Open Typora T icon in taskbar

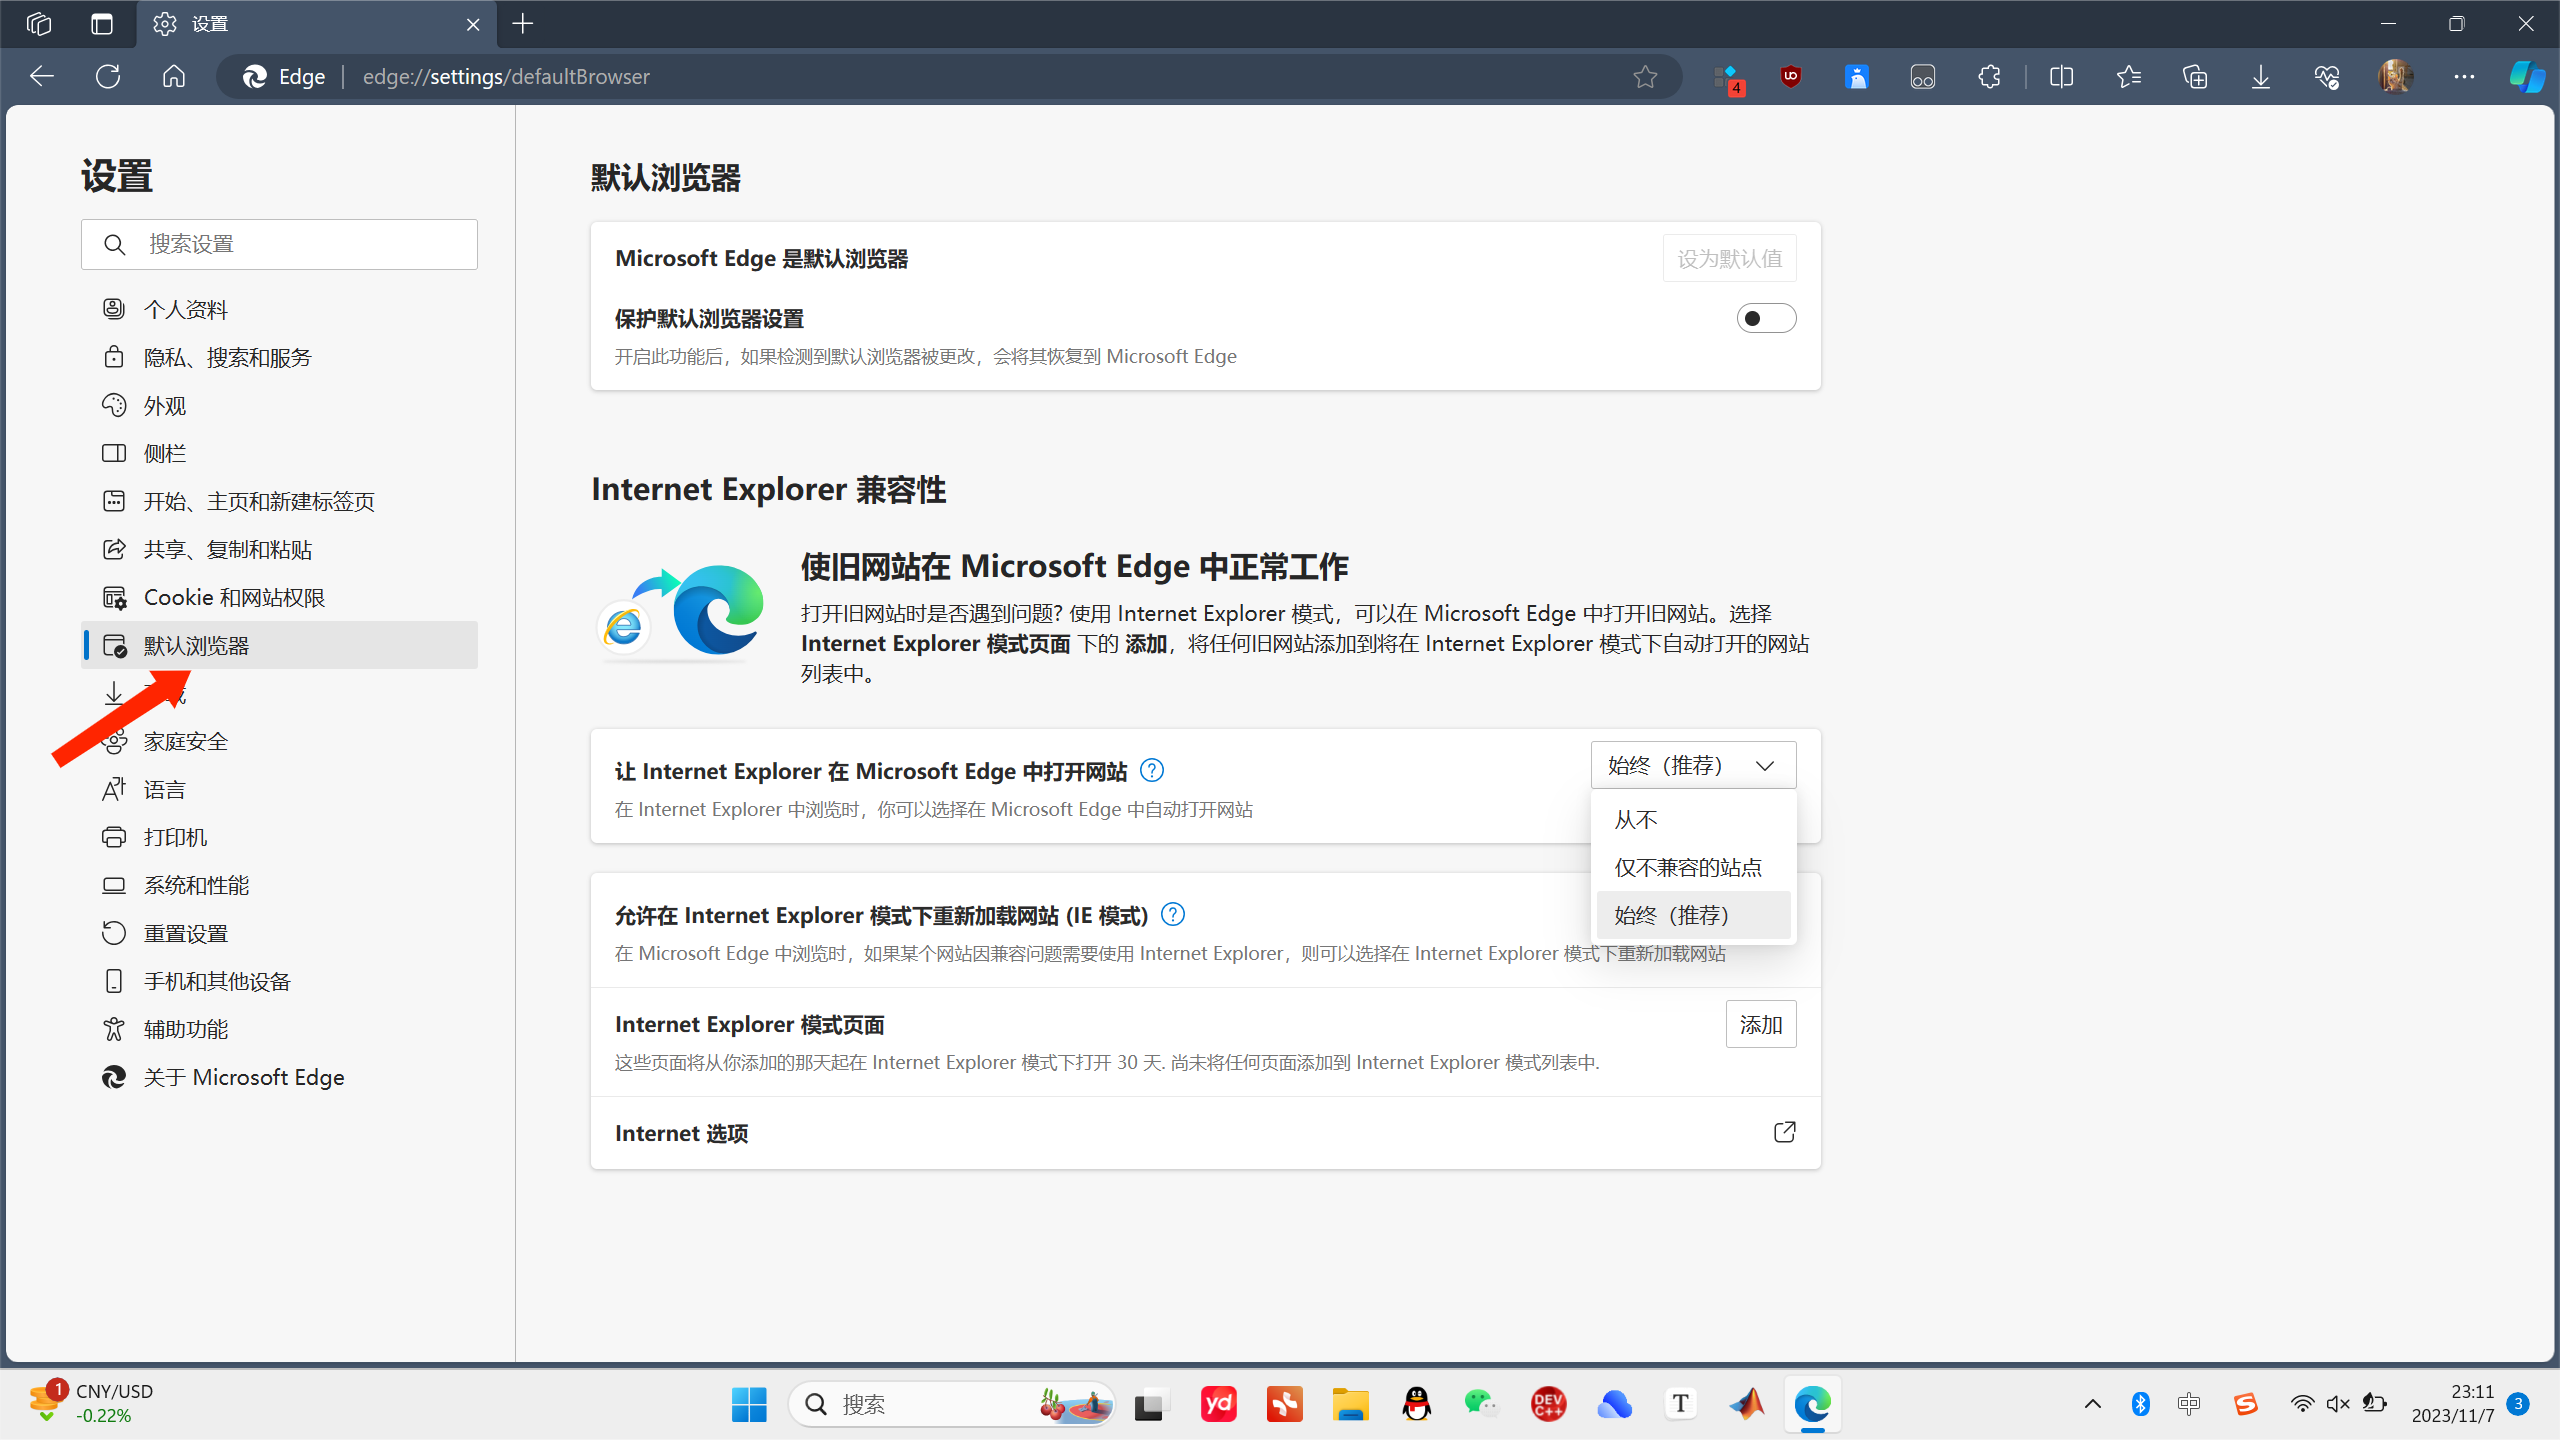click(x=1681, y=1404)
